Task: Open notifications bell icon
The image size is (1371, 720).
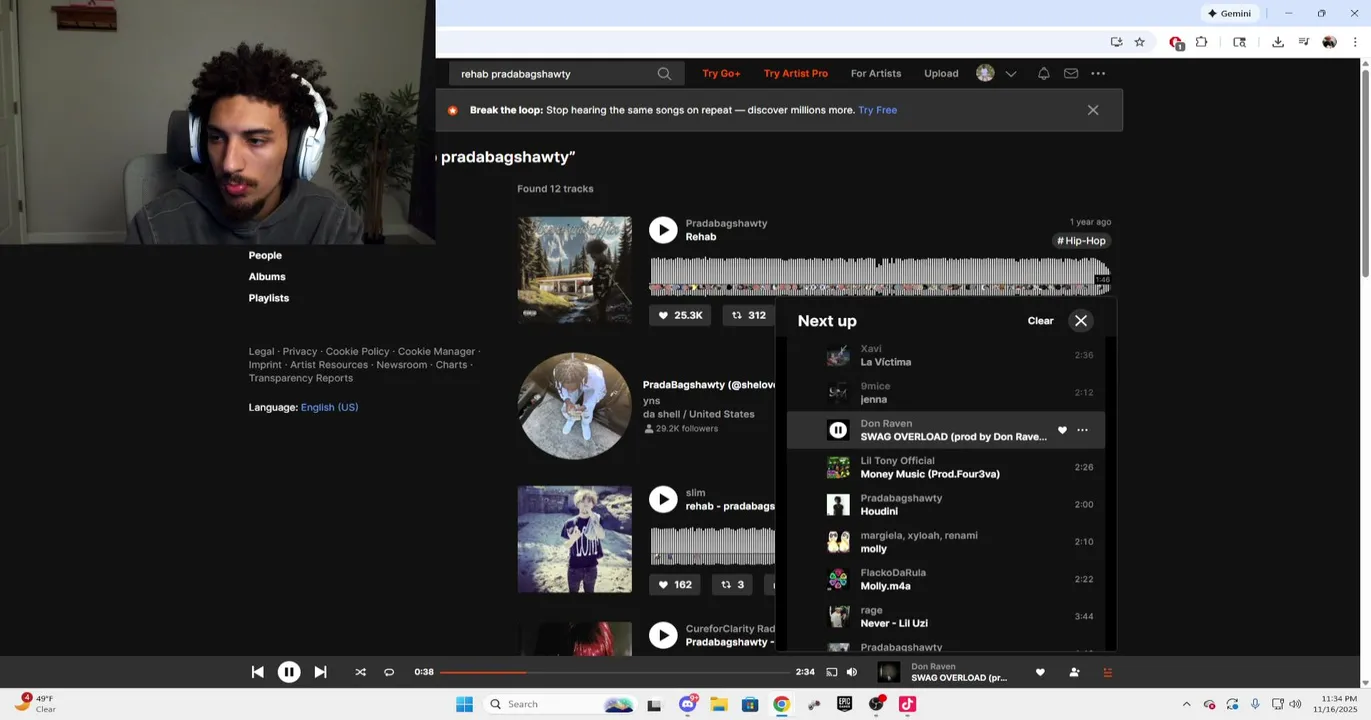Action: (x=1043, y=74)
